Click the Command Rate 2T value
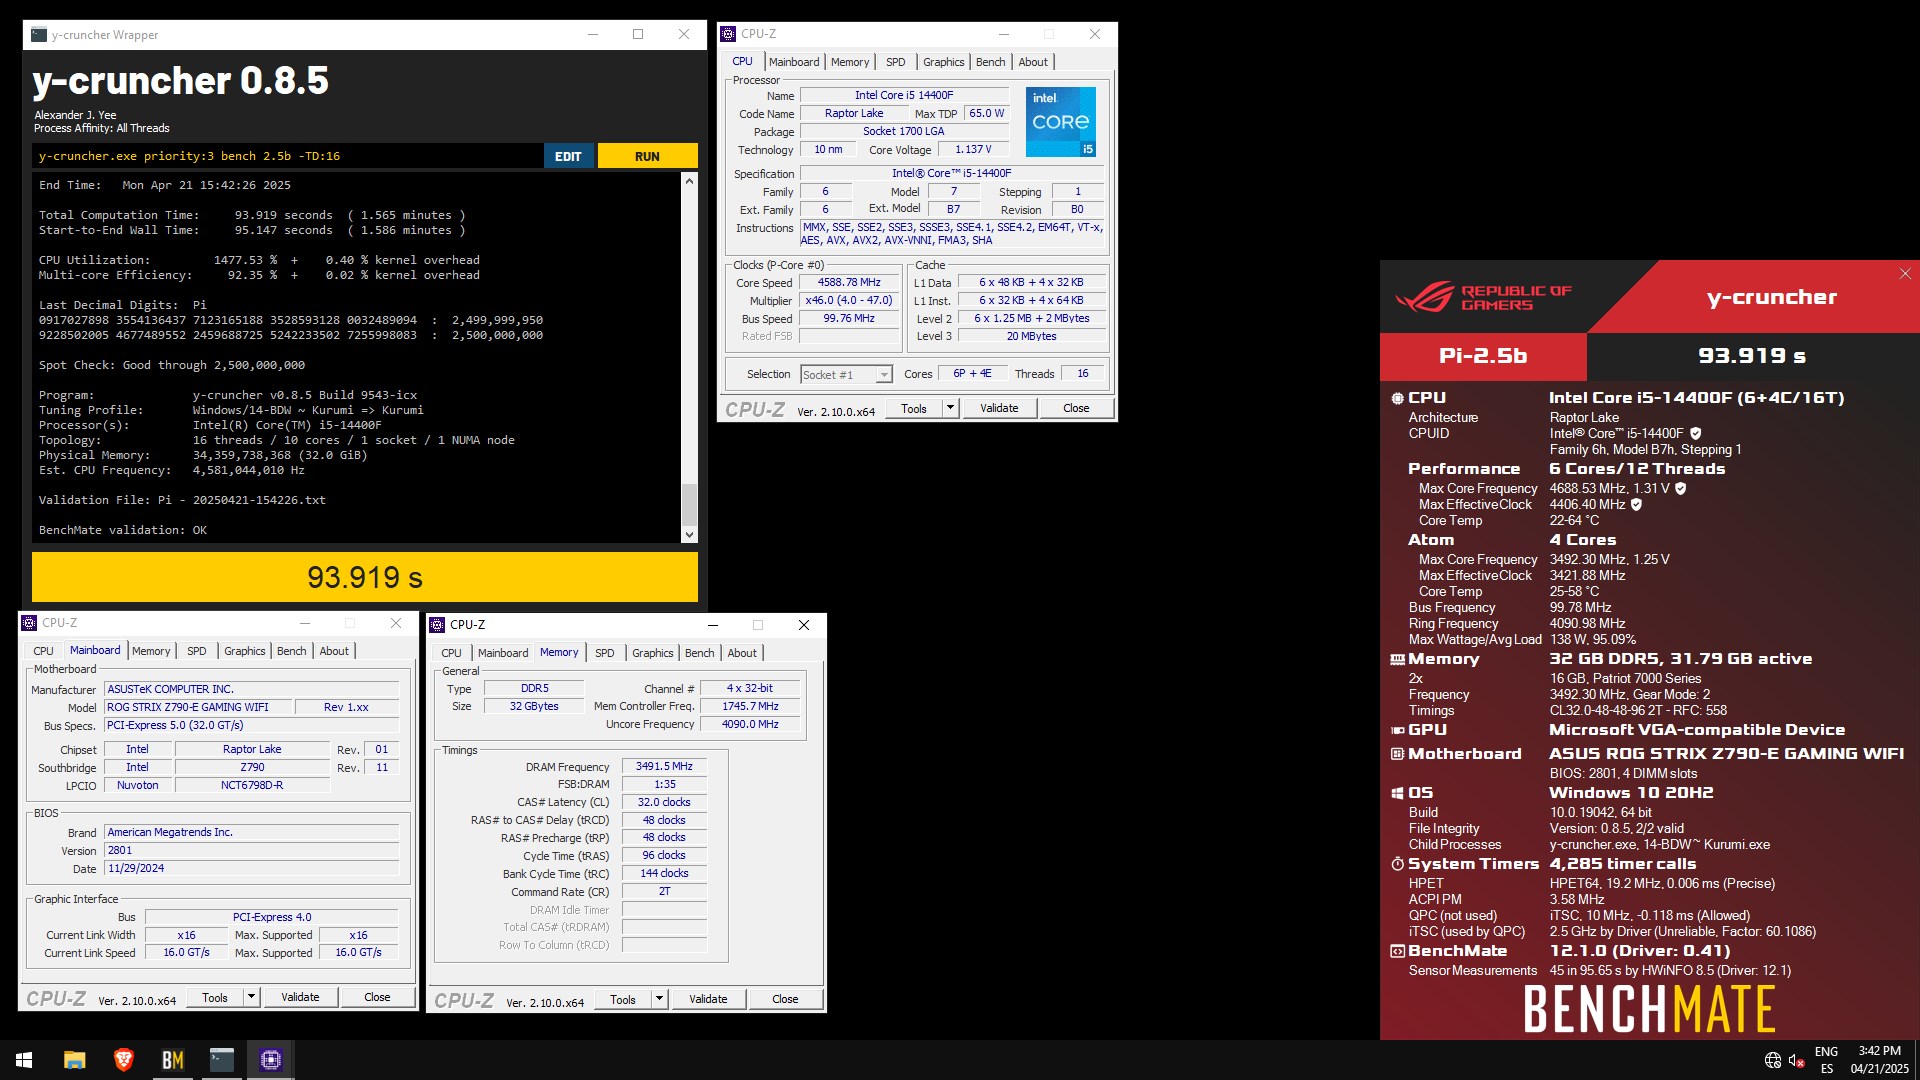1920x1080 pixels. coord(664,891)
